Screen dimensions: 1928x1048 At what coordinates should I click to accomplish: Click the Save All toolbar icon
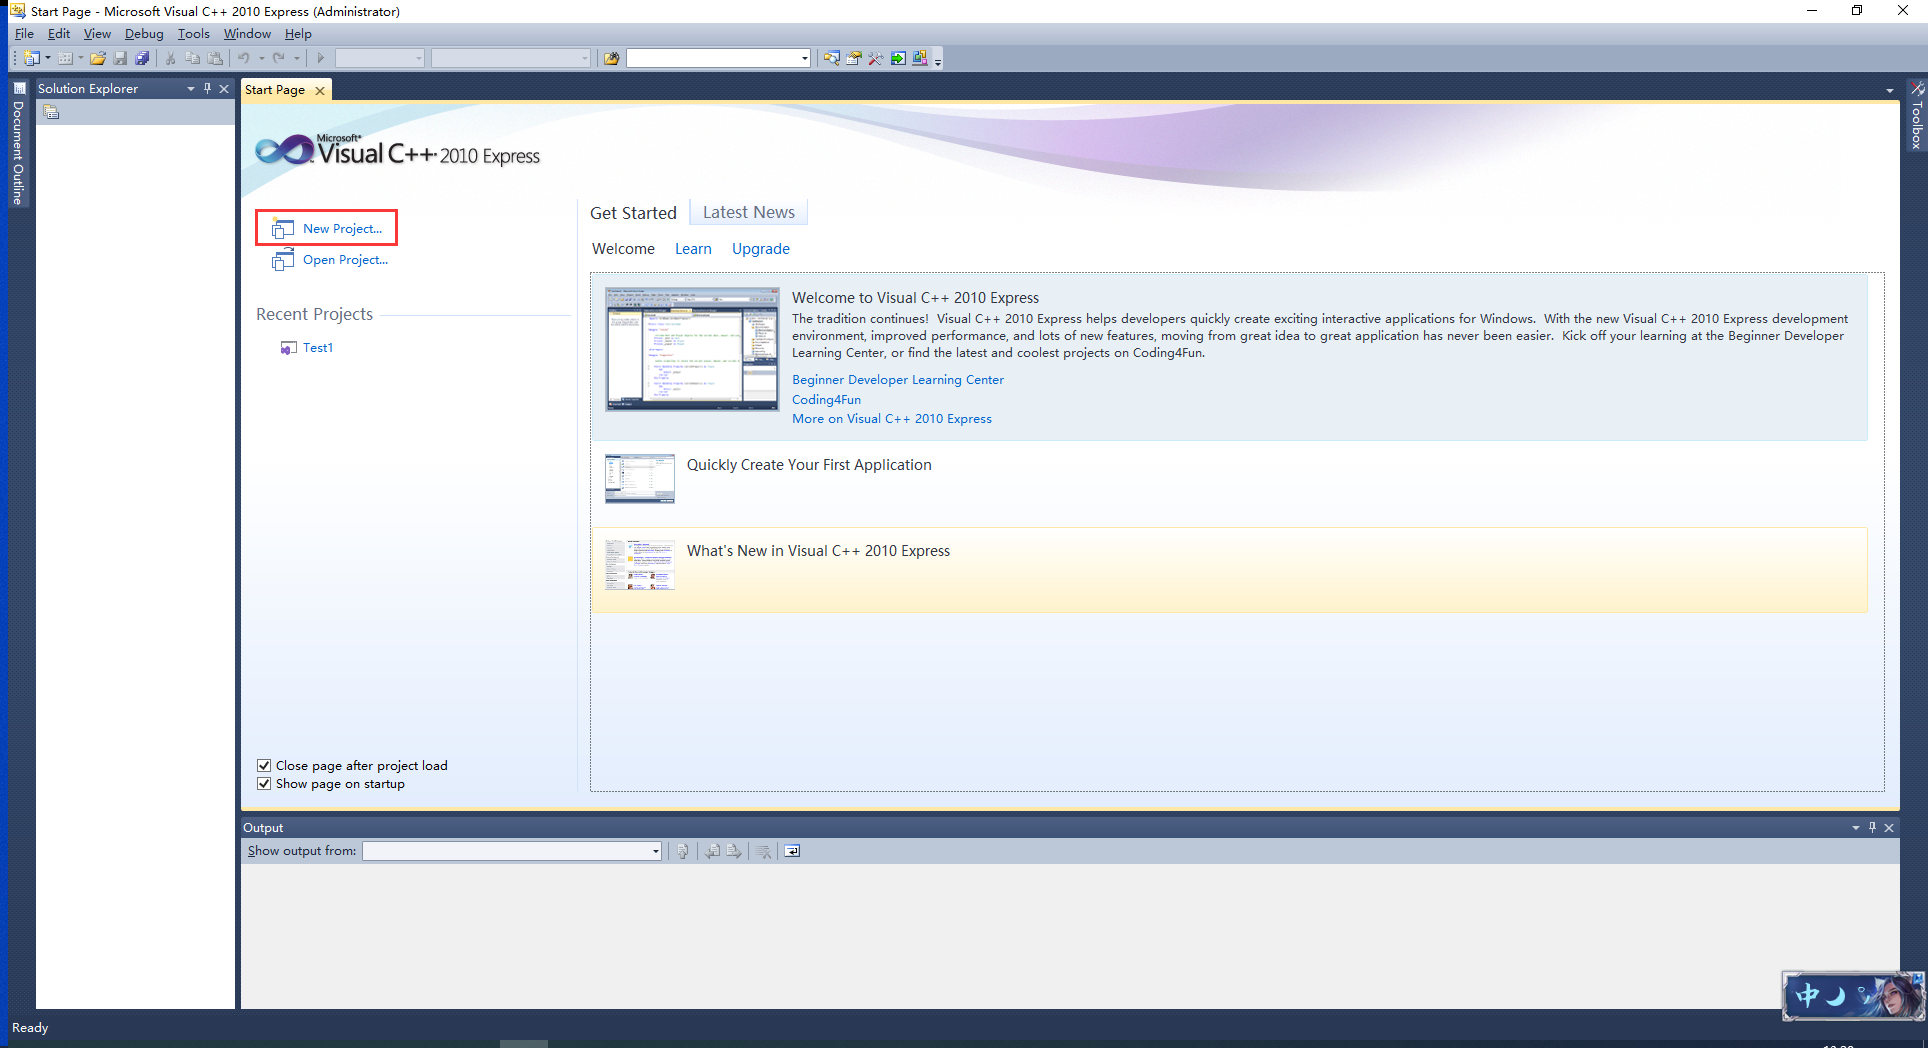(142, 58)
